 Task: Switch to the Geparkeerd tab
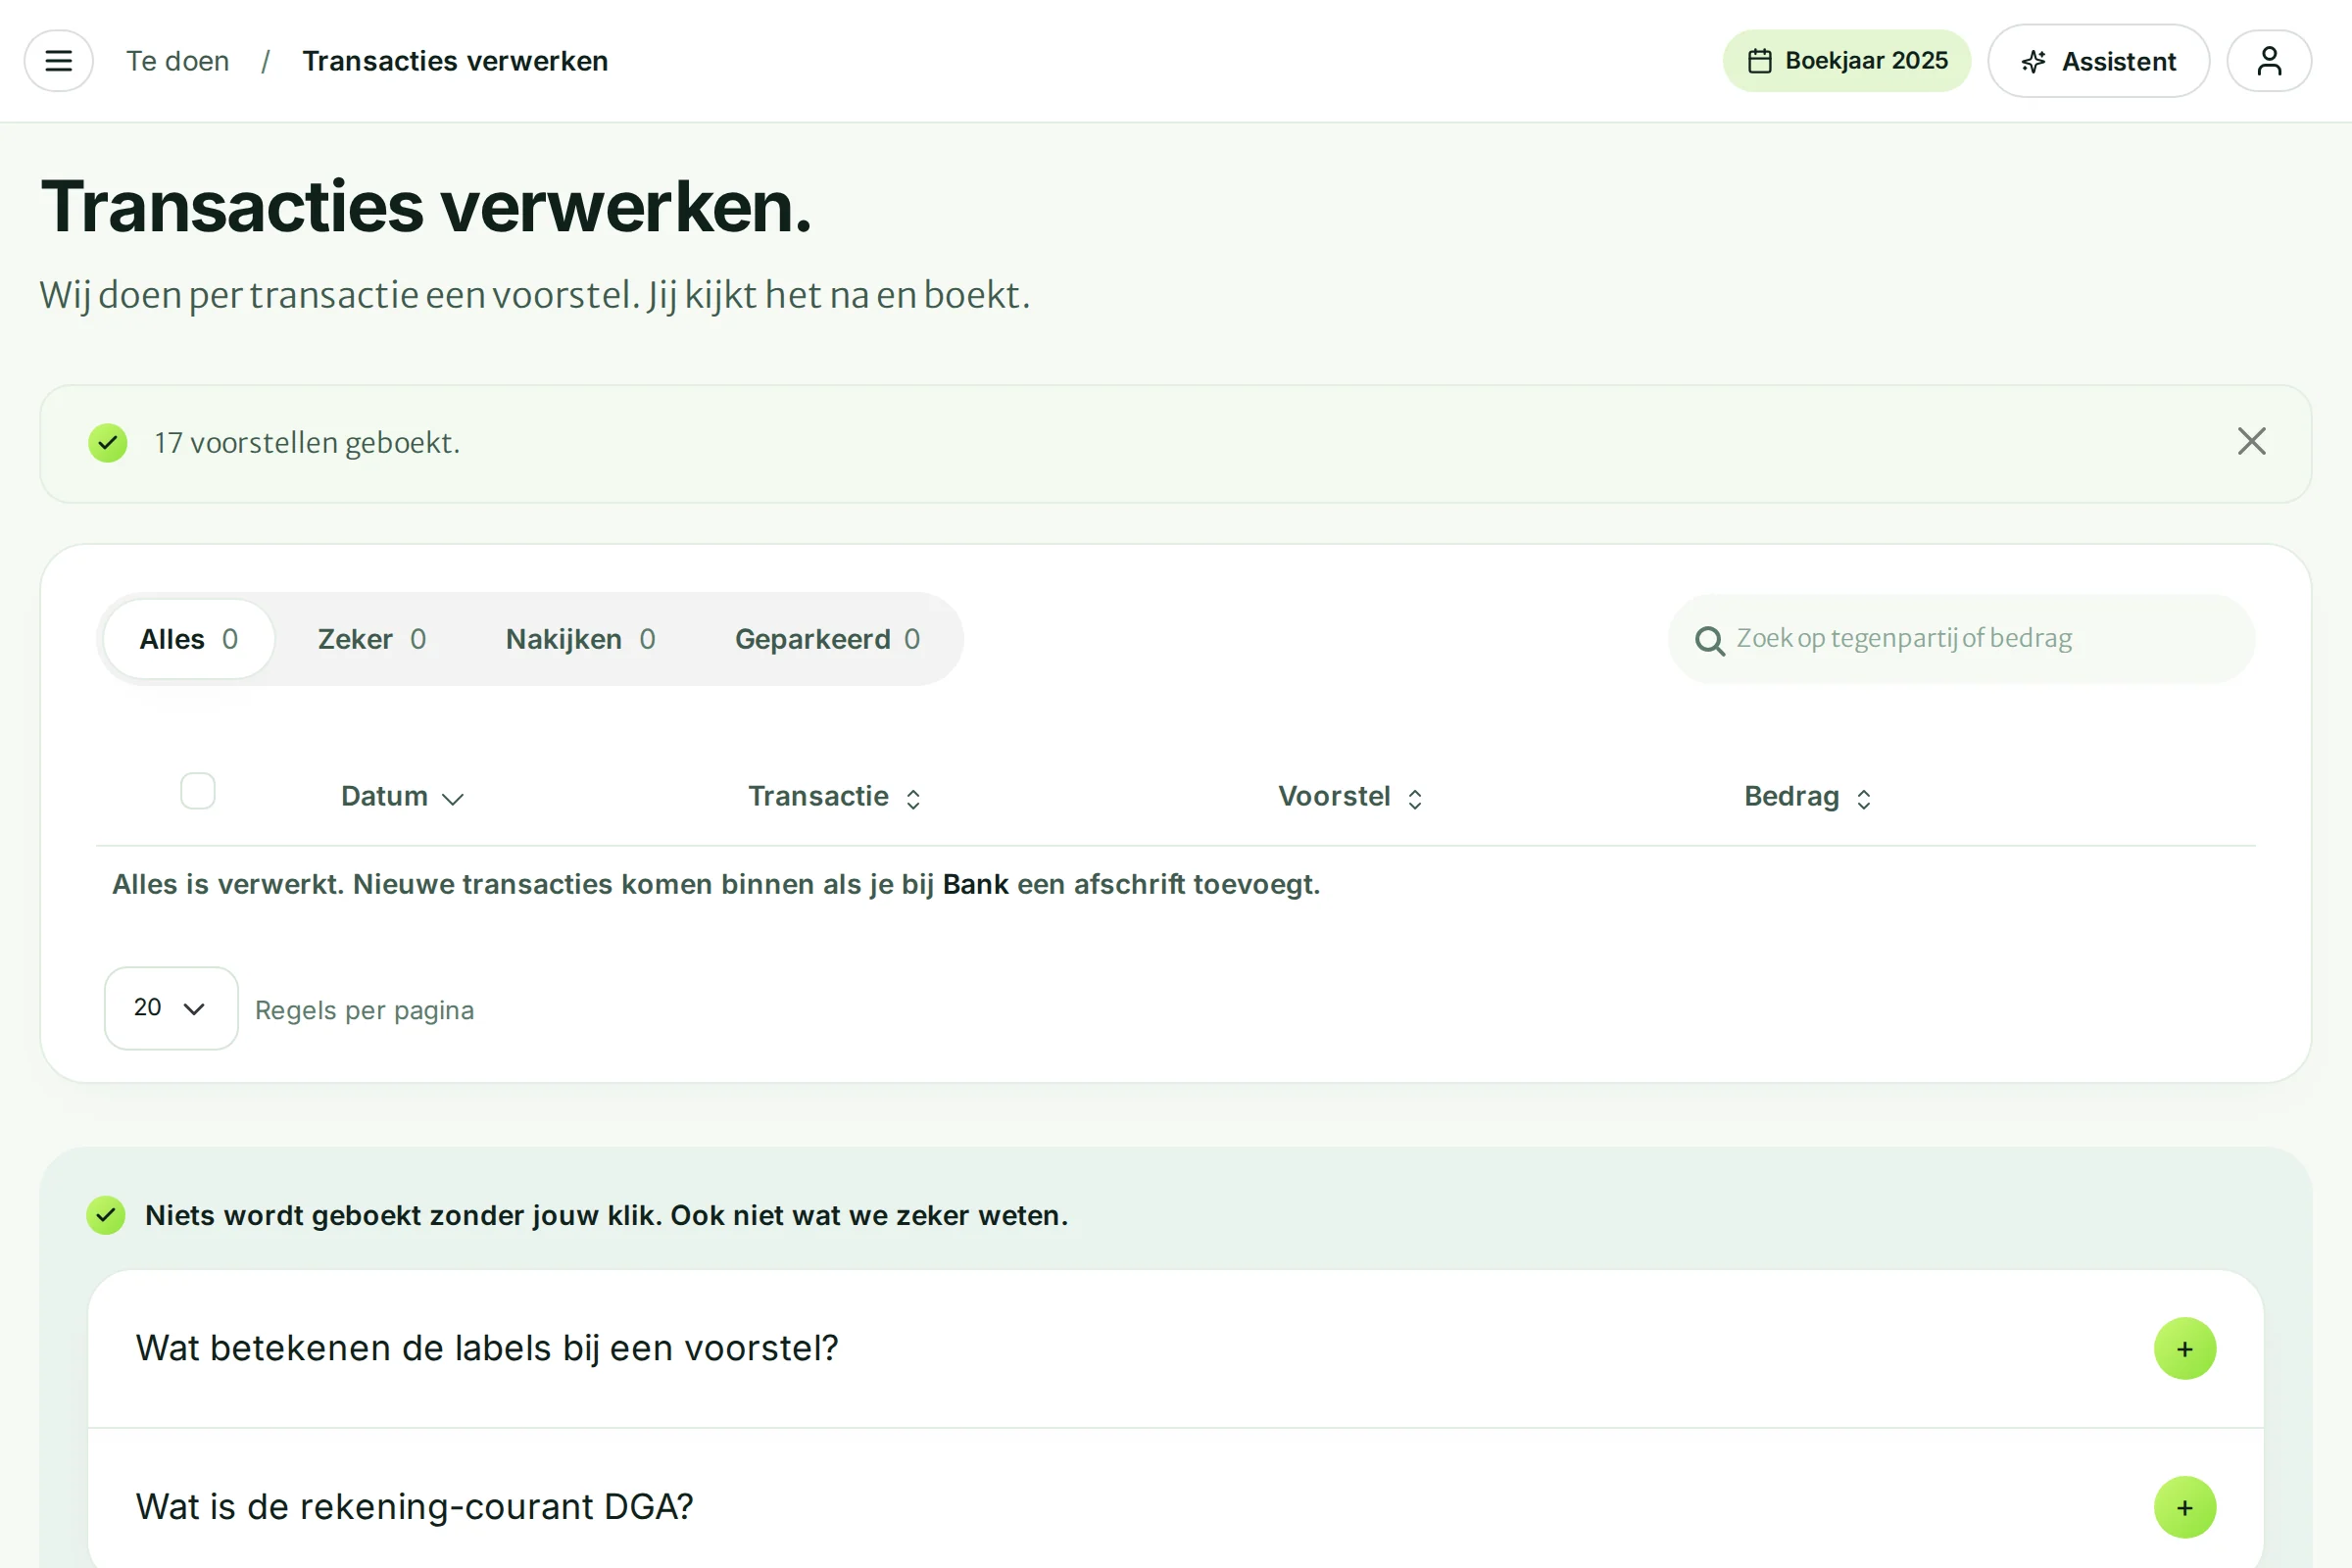pyautogui.click(x=827, y=639)
